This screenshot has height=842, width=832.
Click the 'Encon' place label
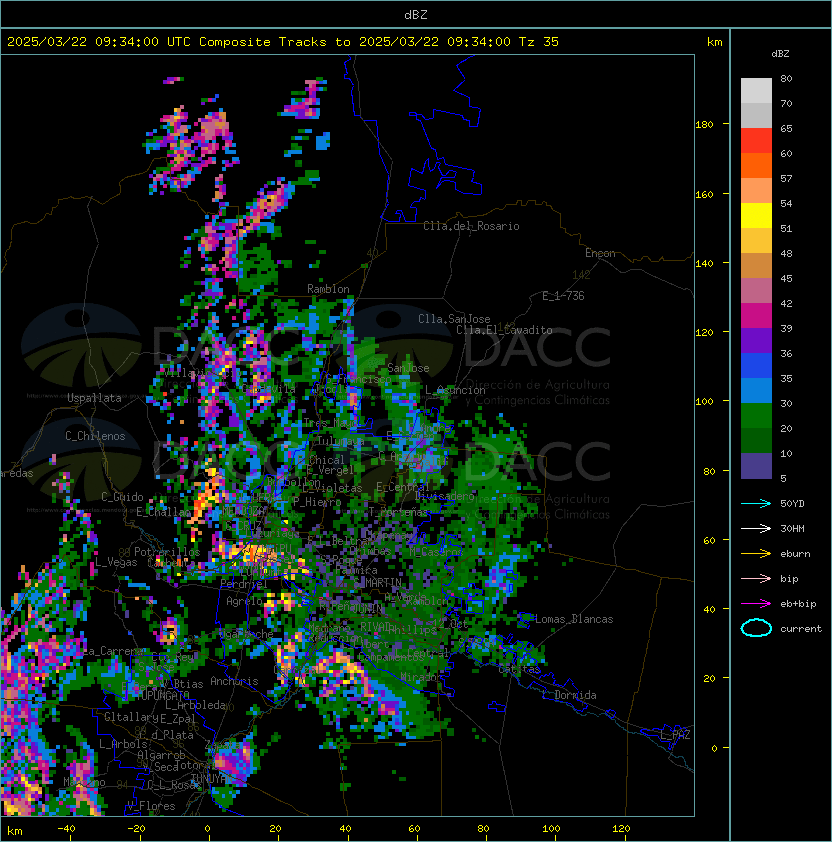coord(600,253)
